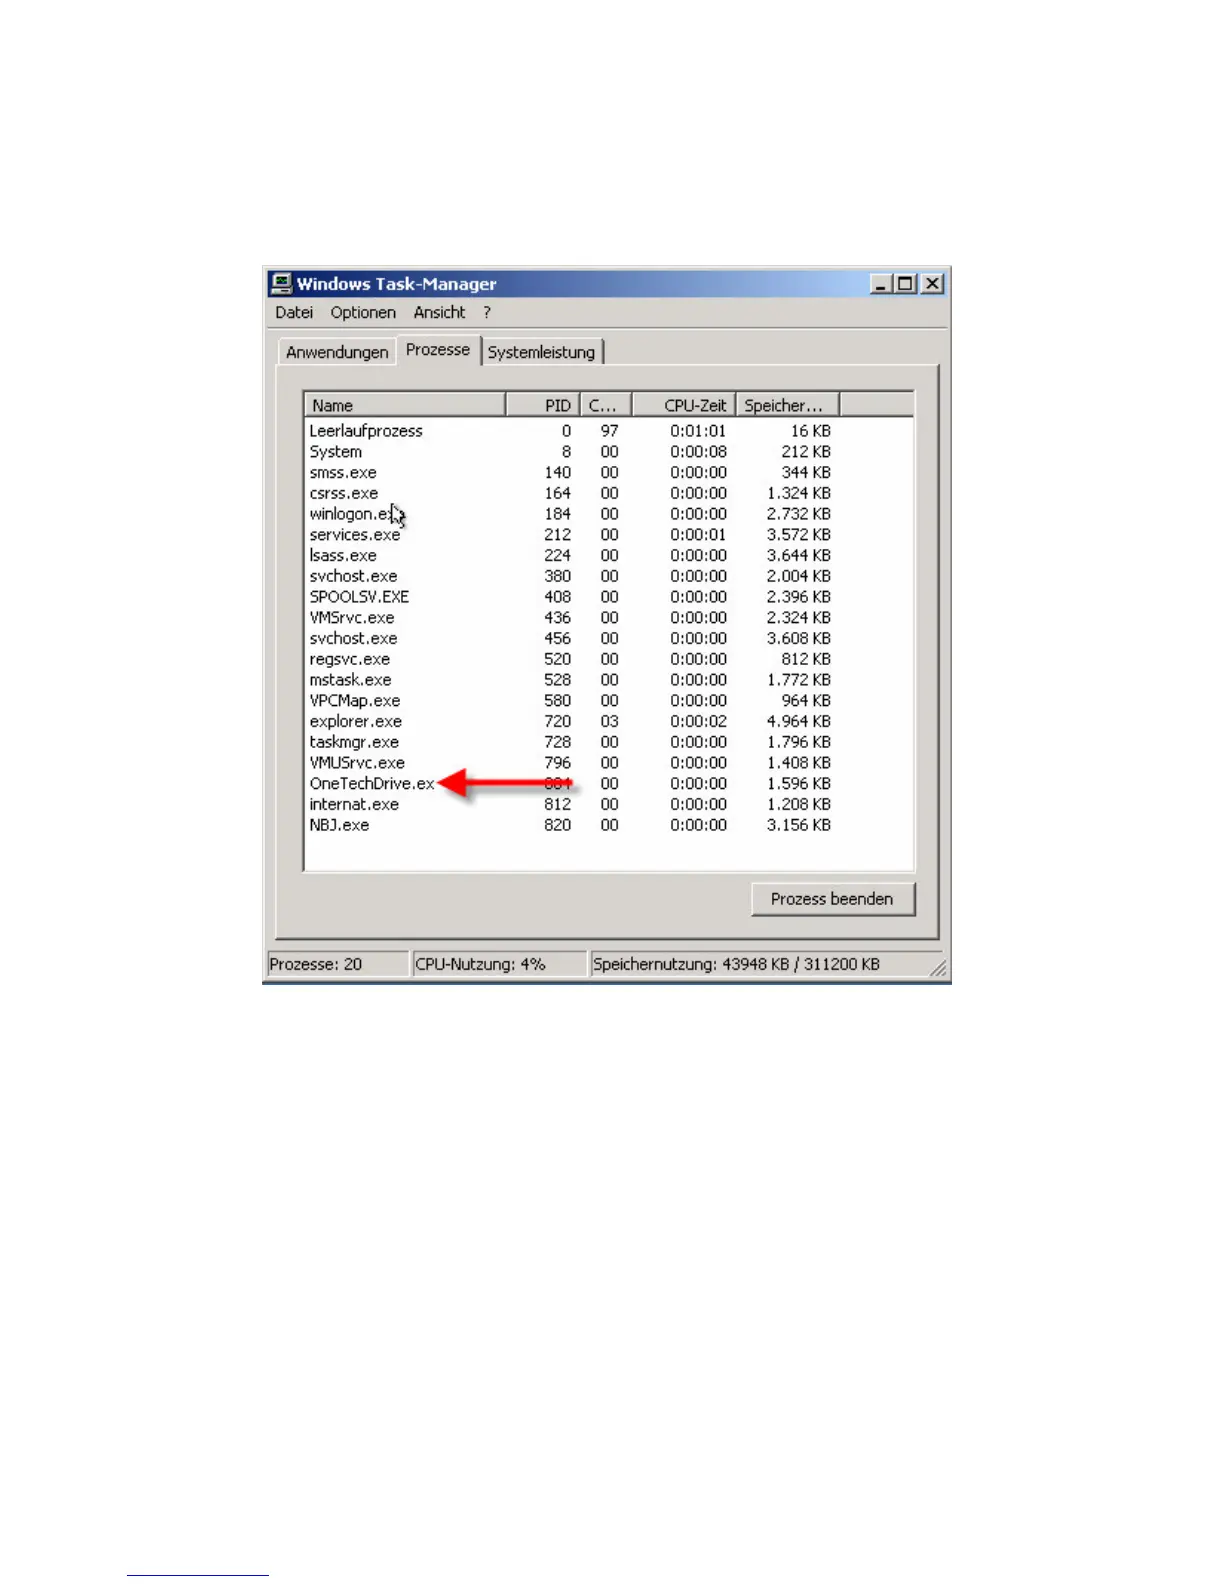Select the VPCMap.exe process
The height and width of the screenshot is (1584, 1224).
570,701
